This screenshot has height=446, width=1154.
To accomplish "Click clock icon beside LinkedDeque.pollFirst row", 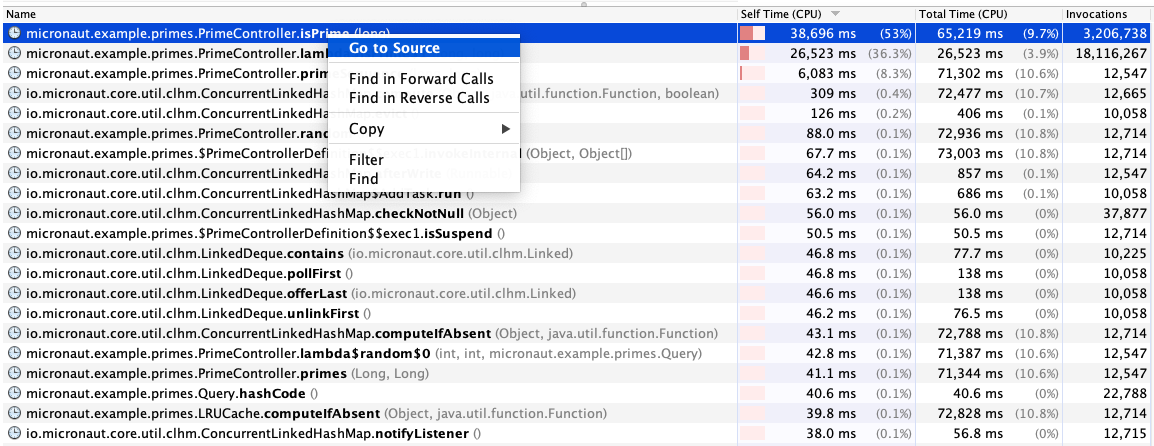I will coord(14,273).
